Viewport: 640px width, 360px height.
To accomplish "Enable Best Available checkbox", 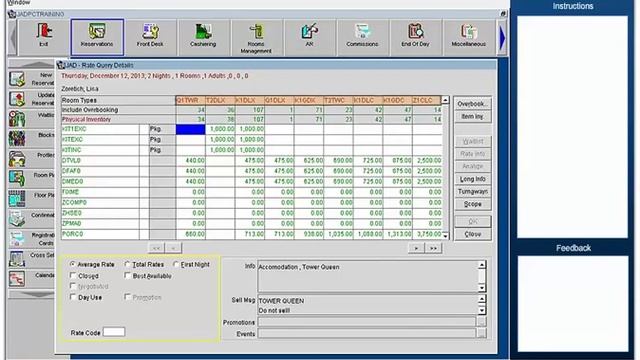I will point(127,276).
